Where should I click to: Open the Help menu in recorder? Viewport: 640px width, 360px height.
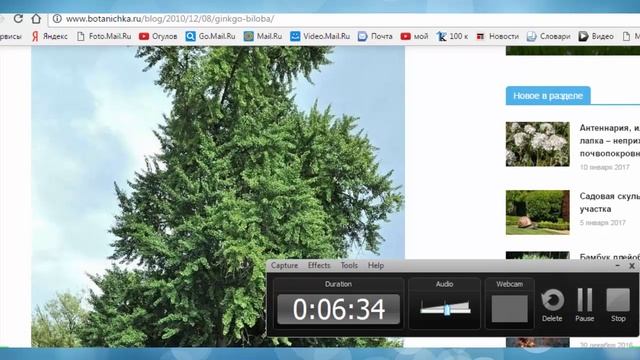coord(376,265)
